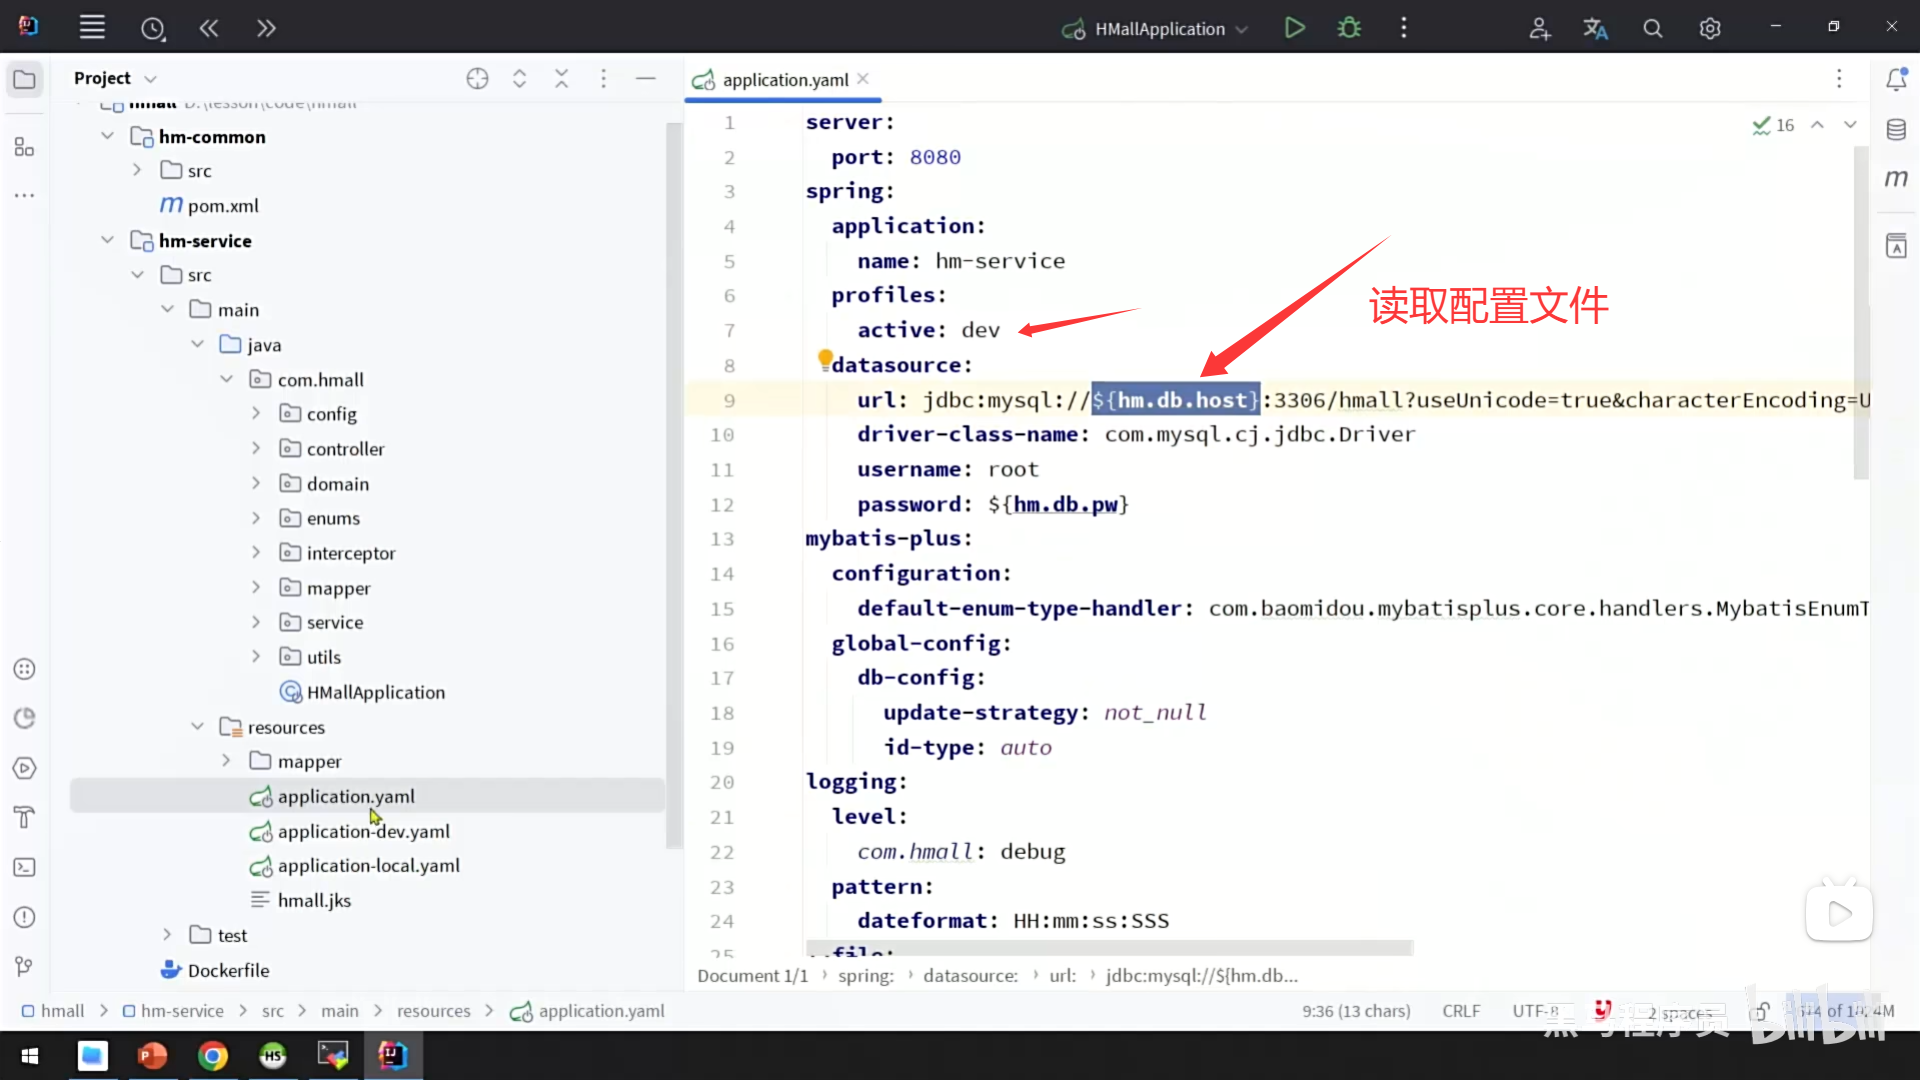Screen dimensions: 1920x1080
Task: Collapse the resources folder
Action: click(197, 727)
